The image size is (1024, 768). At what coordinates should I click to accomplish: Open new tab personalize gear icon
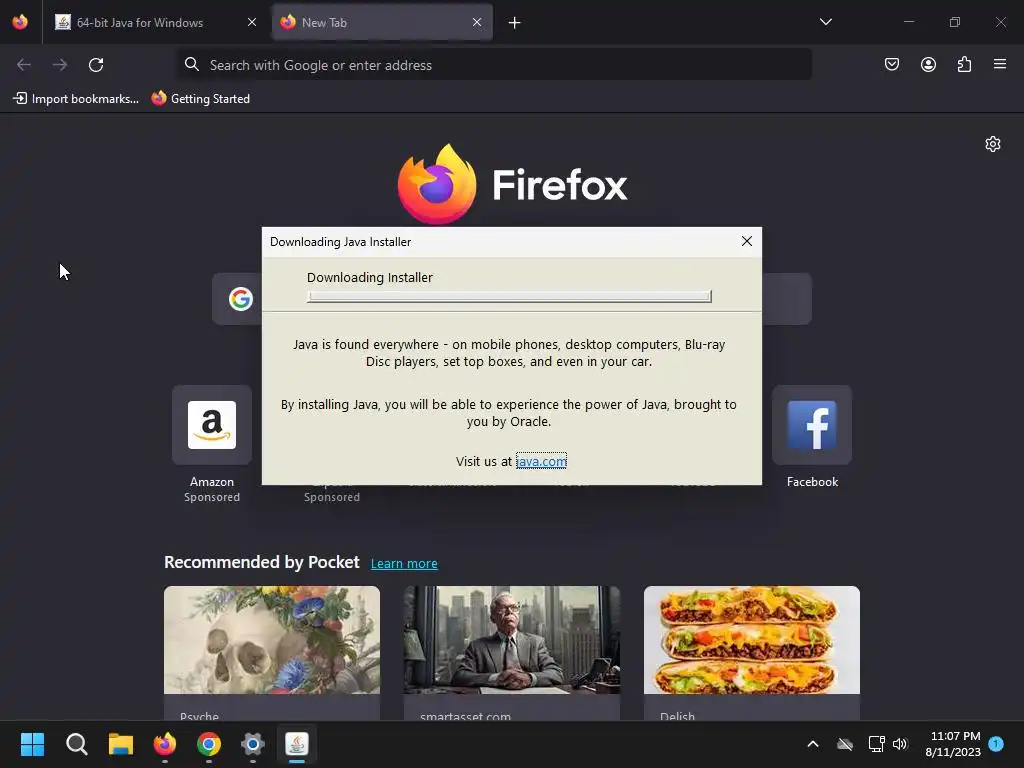(x=993, y=144)
